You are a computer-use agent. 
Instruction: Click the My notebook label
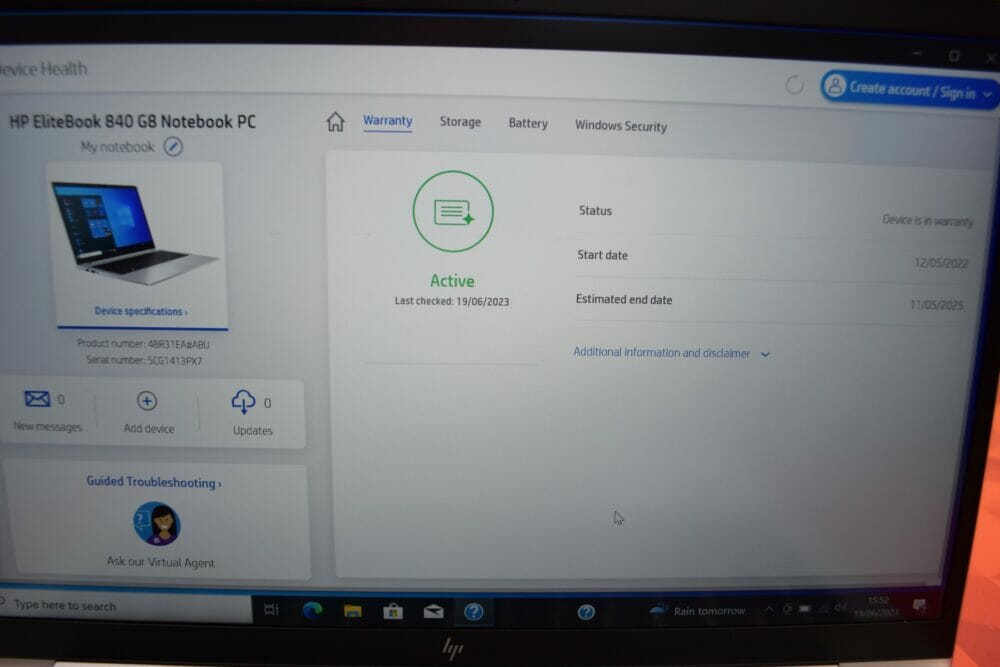pyautogui.click(x=117, y=147)
